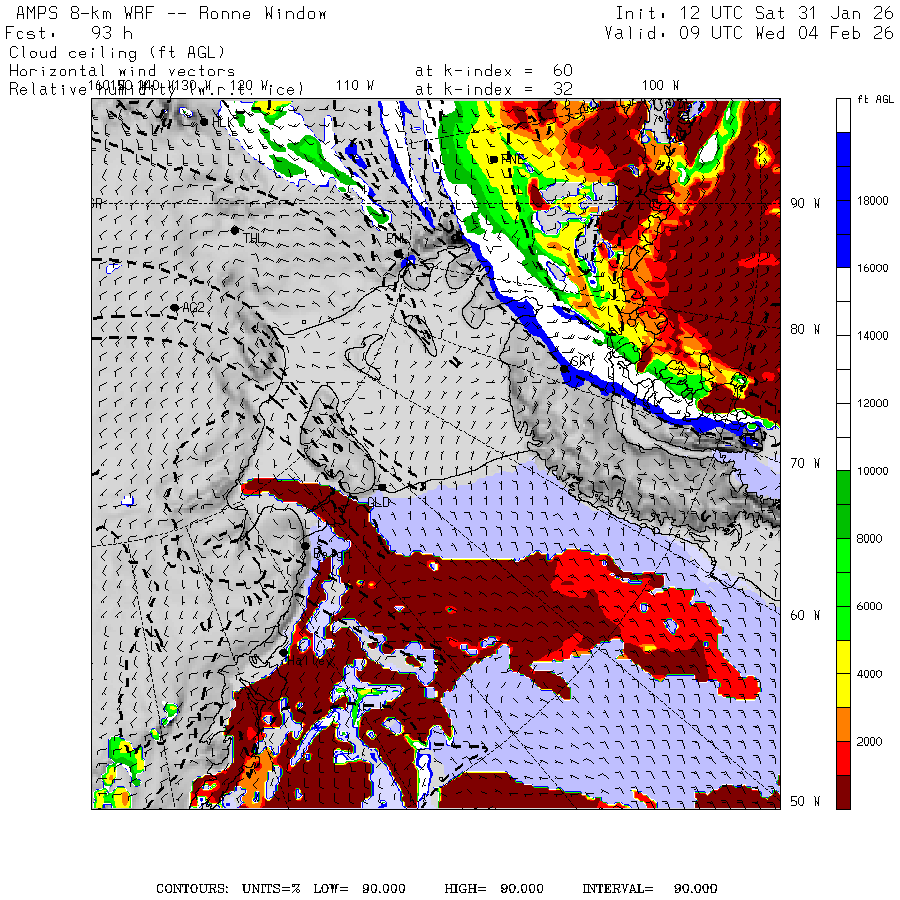Select the 'Relative humidity (w.r.t. ice)' label
Screen dimensions: 900x900
pos(156,90)
